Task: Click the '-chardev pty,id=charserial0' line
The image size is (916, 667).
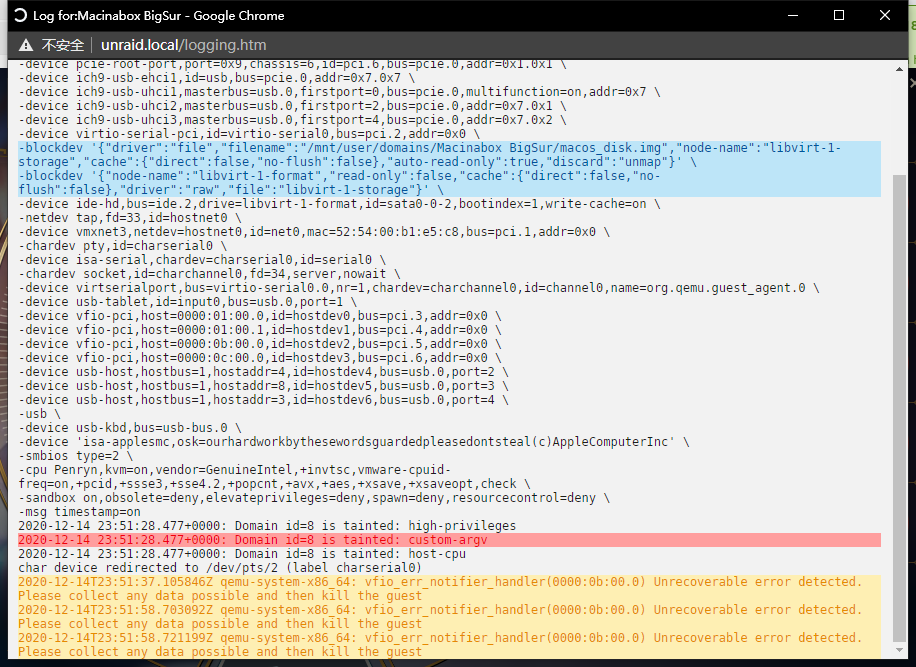Action: (123, 246)
